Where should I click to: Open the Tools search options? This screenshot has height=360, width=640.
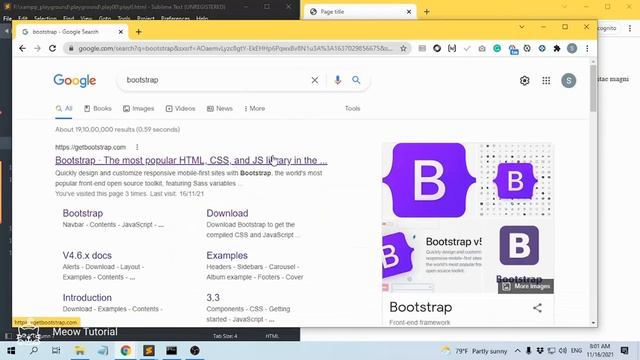[x=352, y=109]
